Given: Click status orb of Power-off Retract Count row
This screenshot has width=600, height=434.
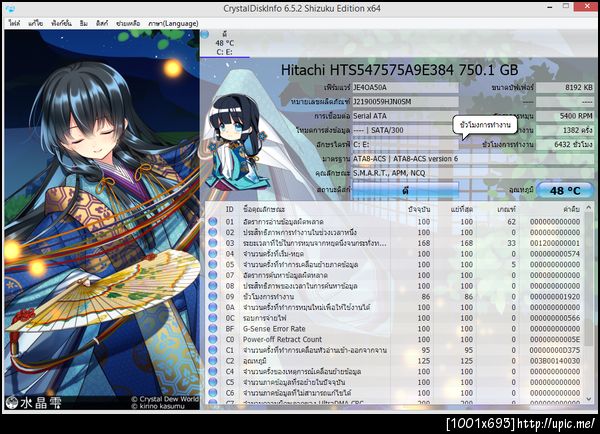Looking at the screenshot, I should coord(213,339).
